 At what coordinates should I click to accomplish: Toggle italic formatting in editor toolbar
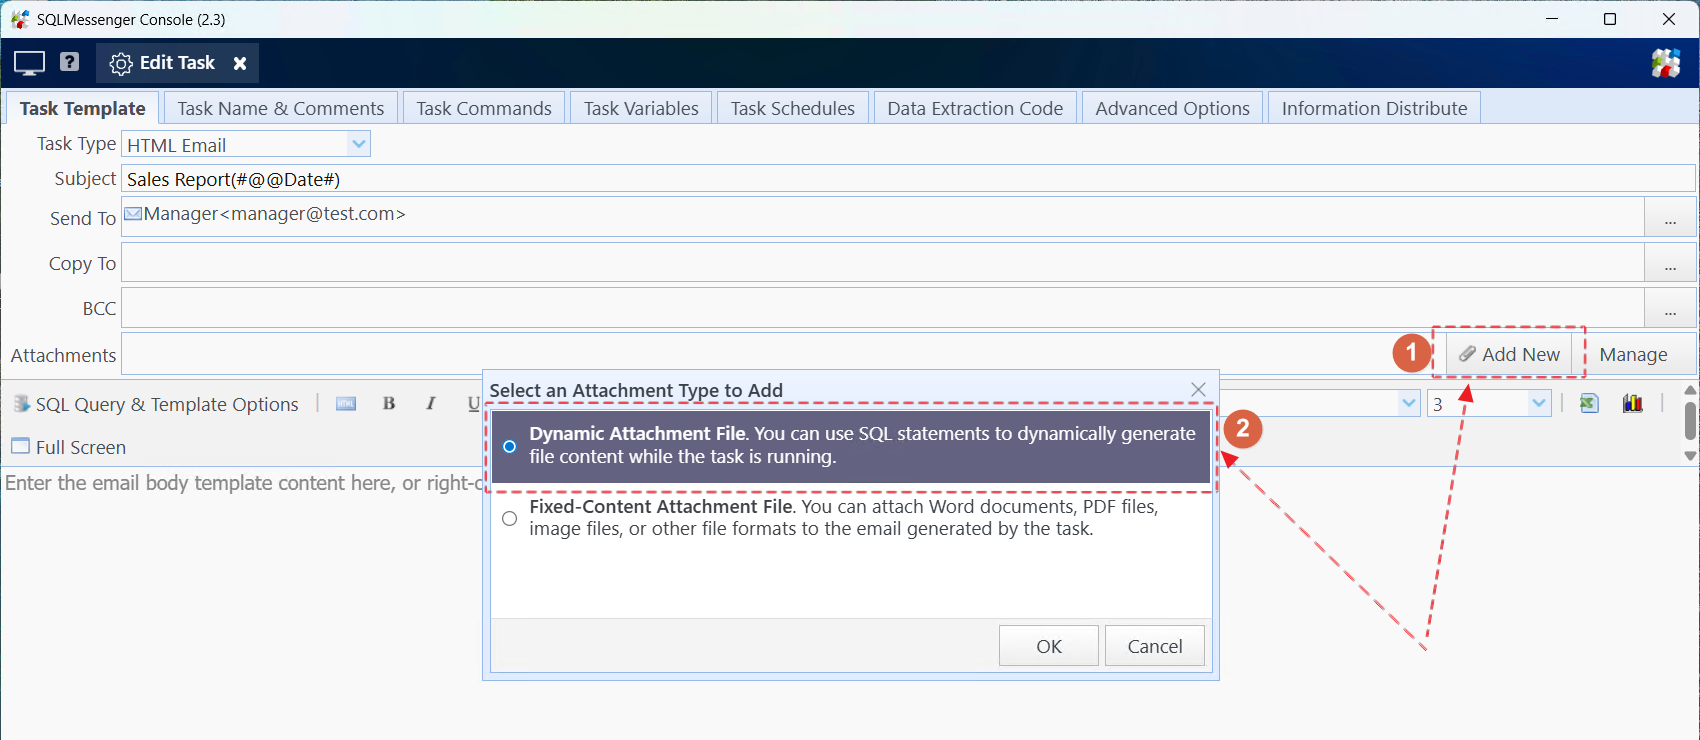[x=430, y=404]
